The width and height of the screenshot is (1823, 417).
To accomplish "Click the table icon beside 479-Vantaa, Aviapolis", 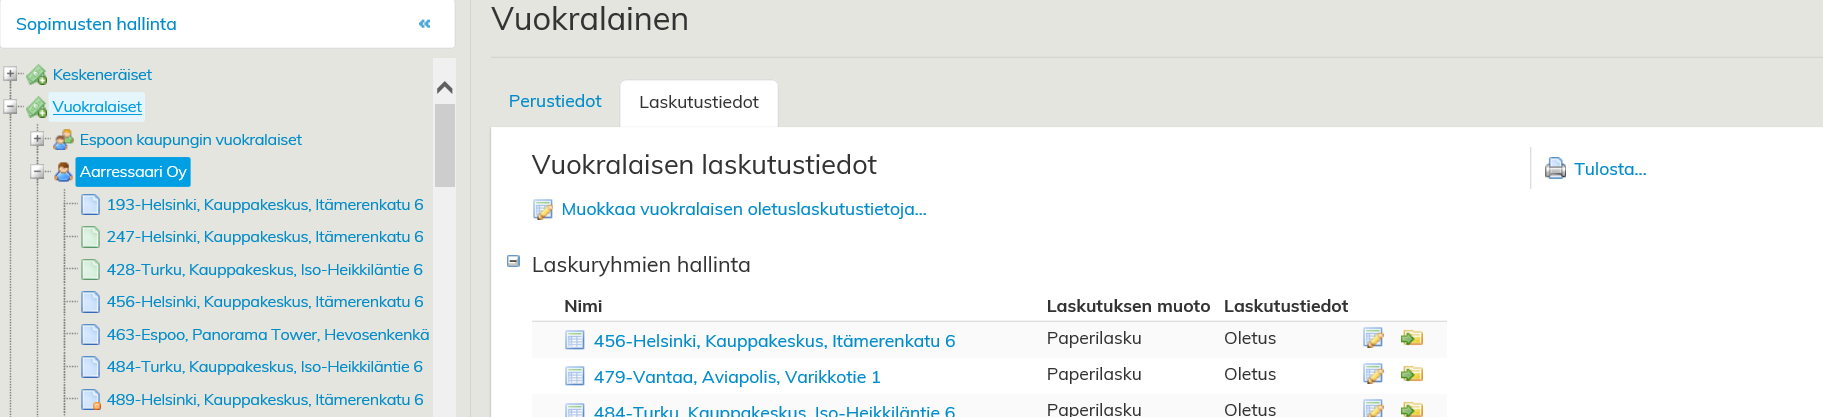I will 575,376.
